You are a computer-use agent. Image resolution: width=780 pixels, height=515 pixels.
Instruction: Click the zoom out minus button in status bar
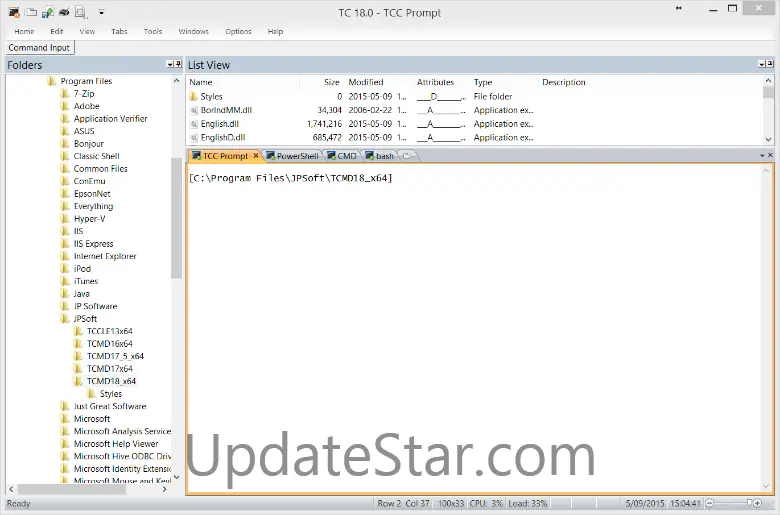710,504
